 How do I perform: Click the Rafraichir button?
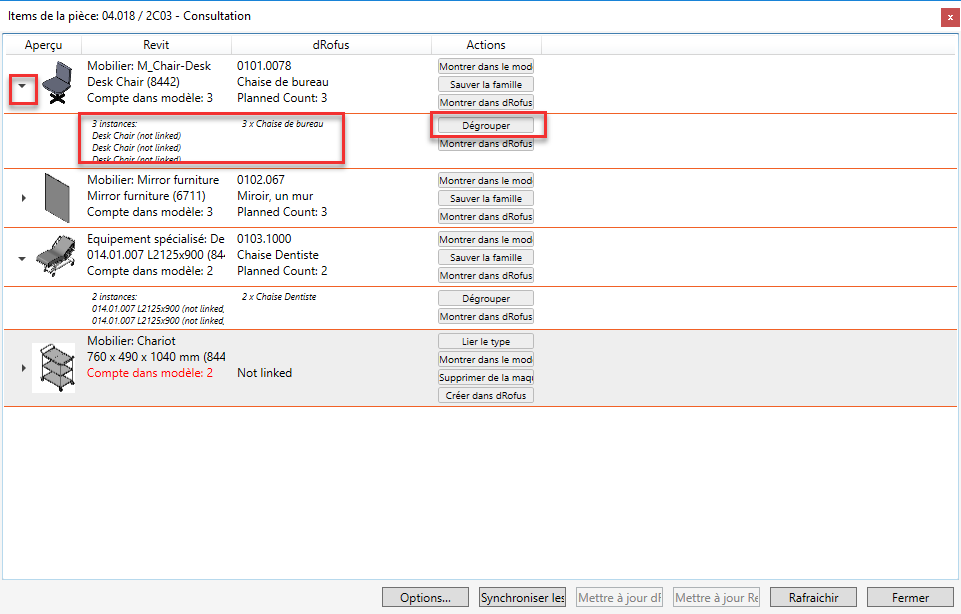point(813,597)
